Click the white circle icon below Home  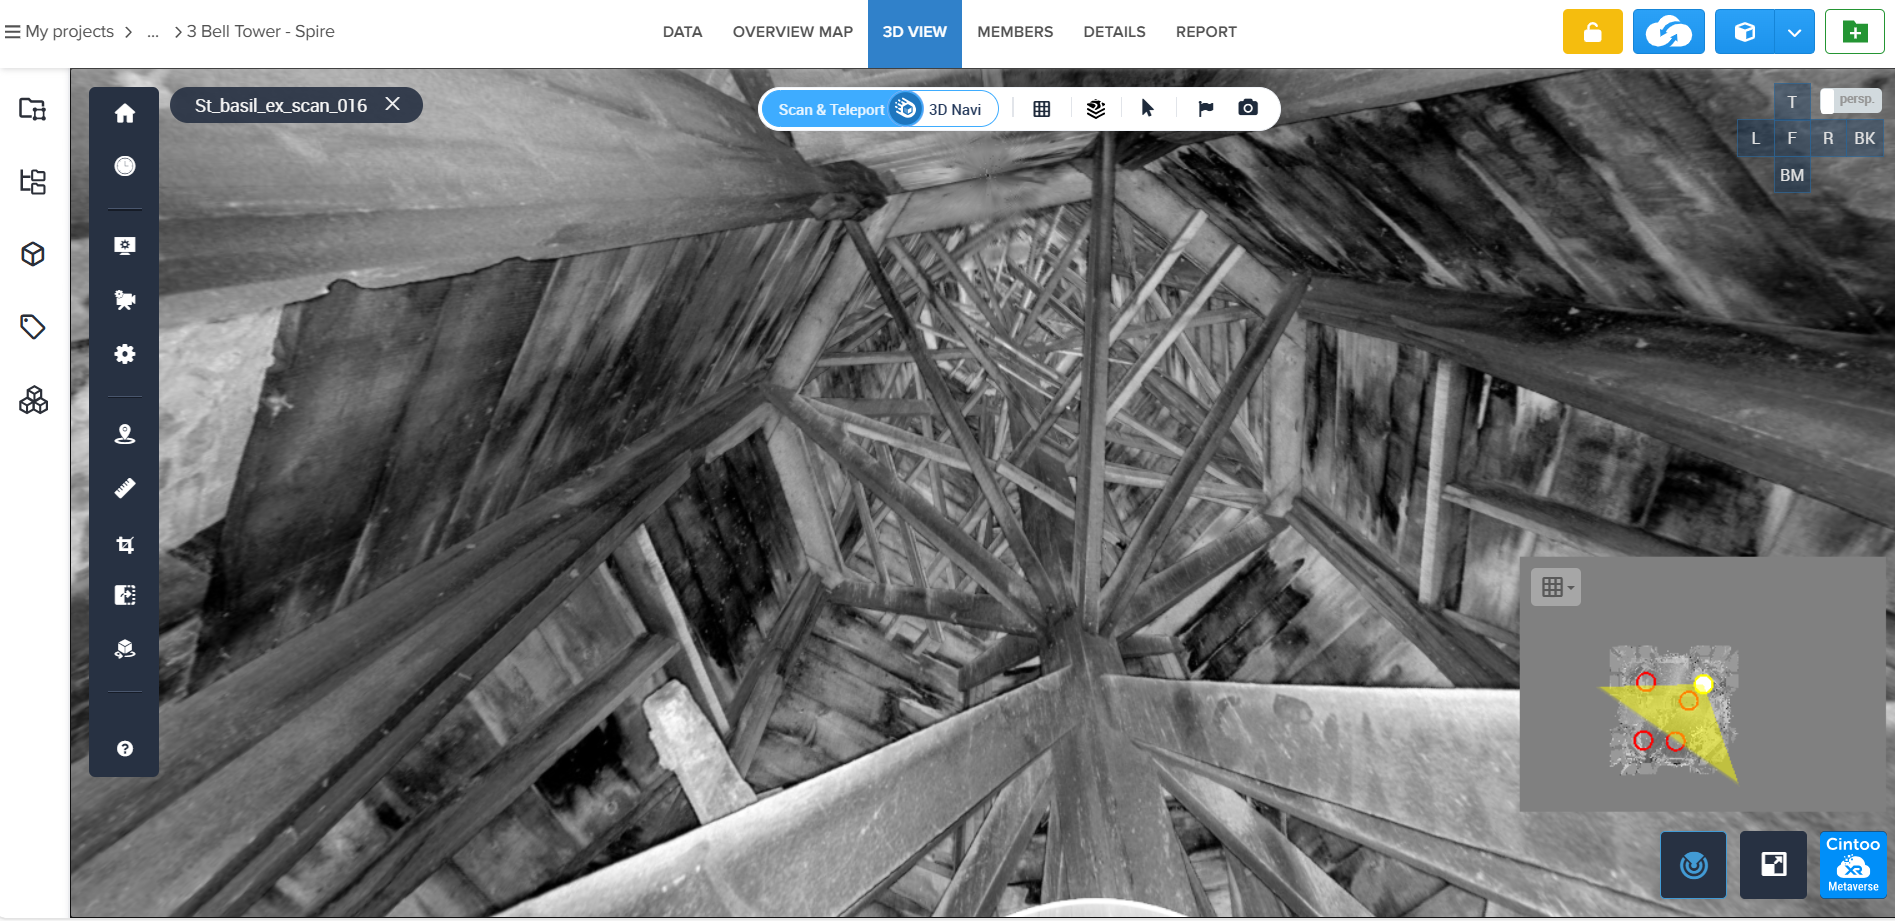click(125, 166)
